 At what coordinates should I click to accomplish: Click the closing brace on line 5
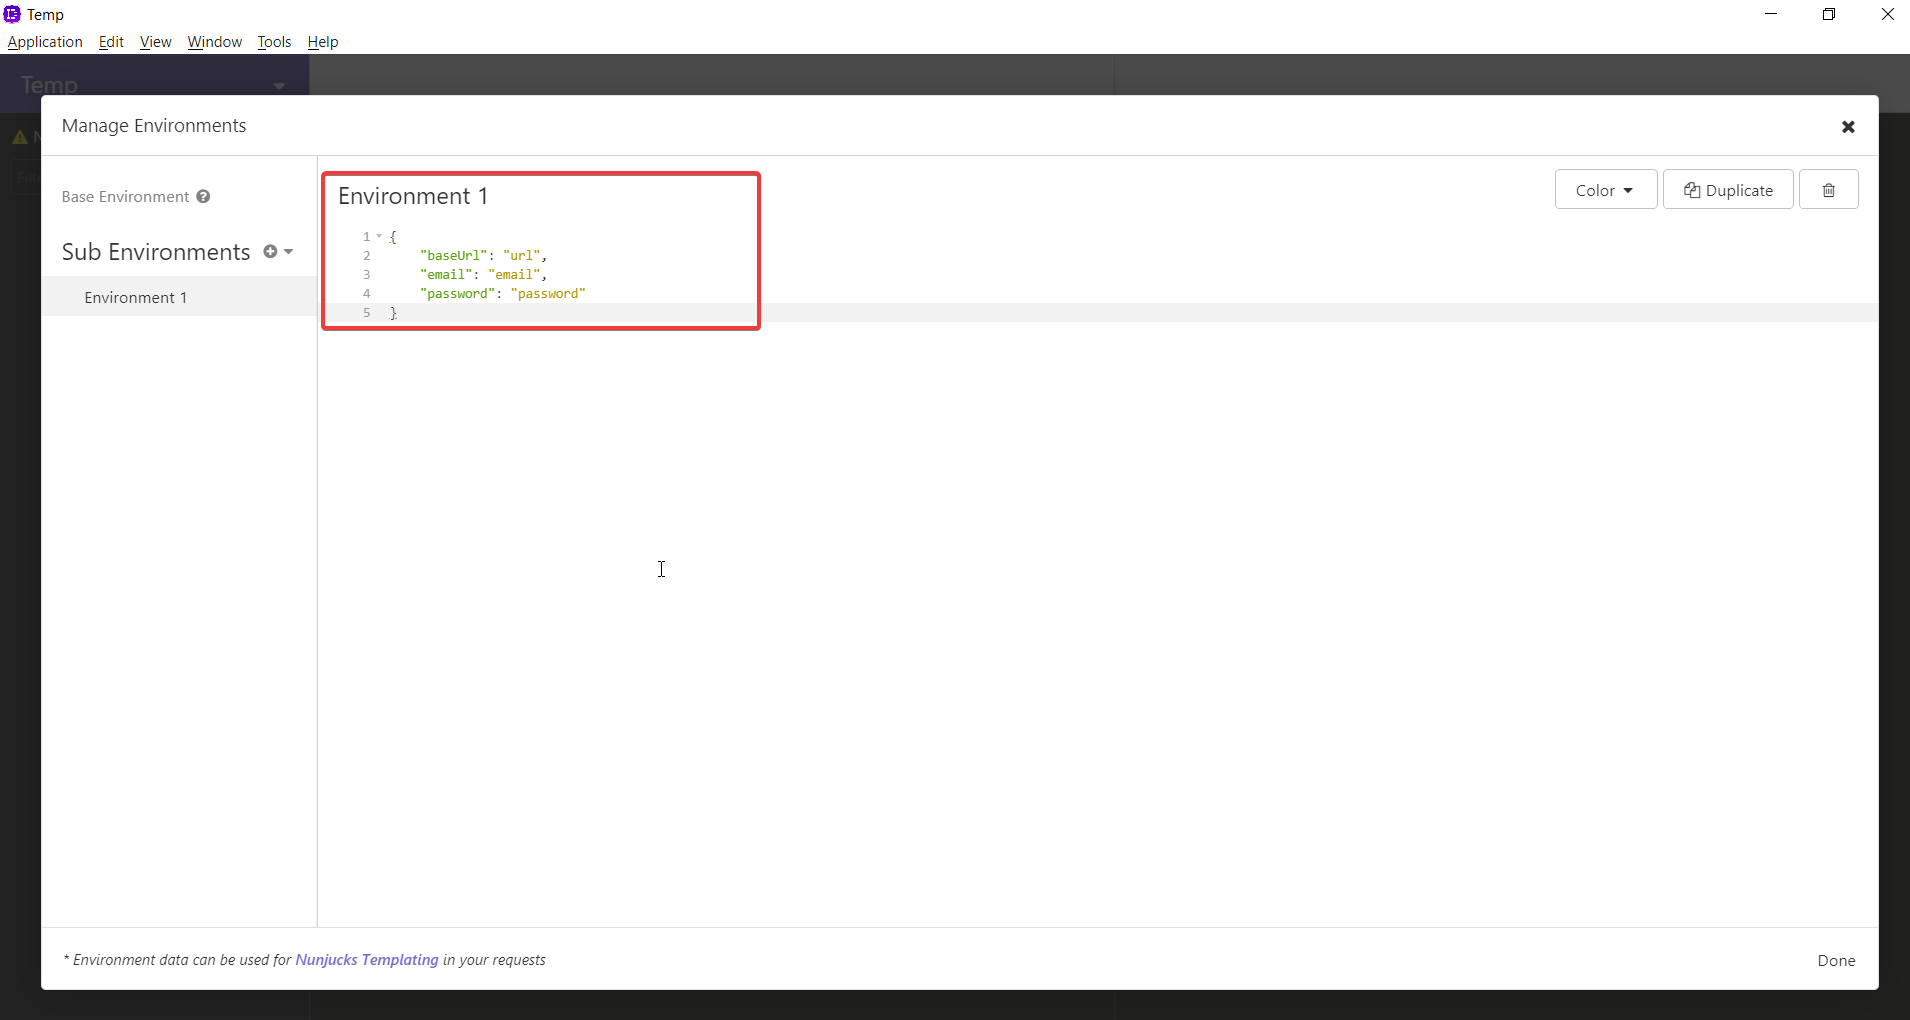tap(393, 313)
